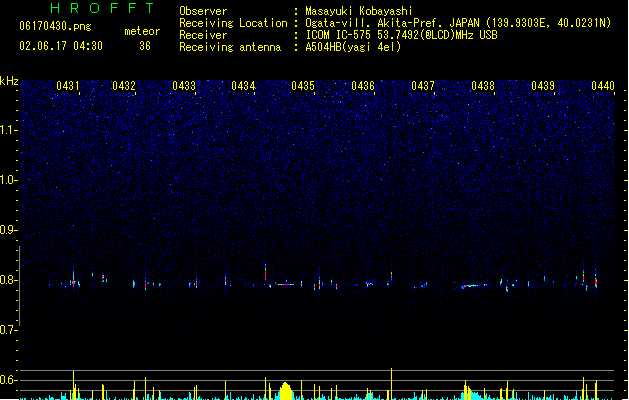Click the Receiving antenna label
The image size is (629, 400).
[230, 47]
